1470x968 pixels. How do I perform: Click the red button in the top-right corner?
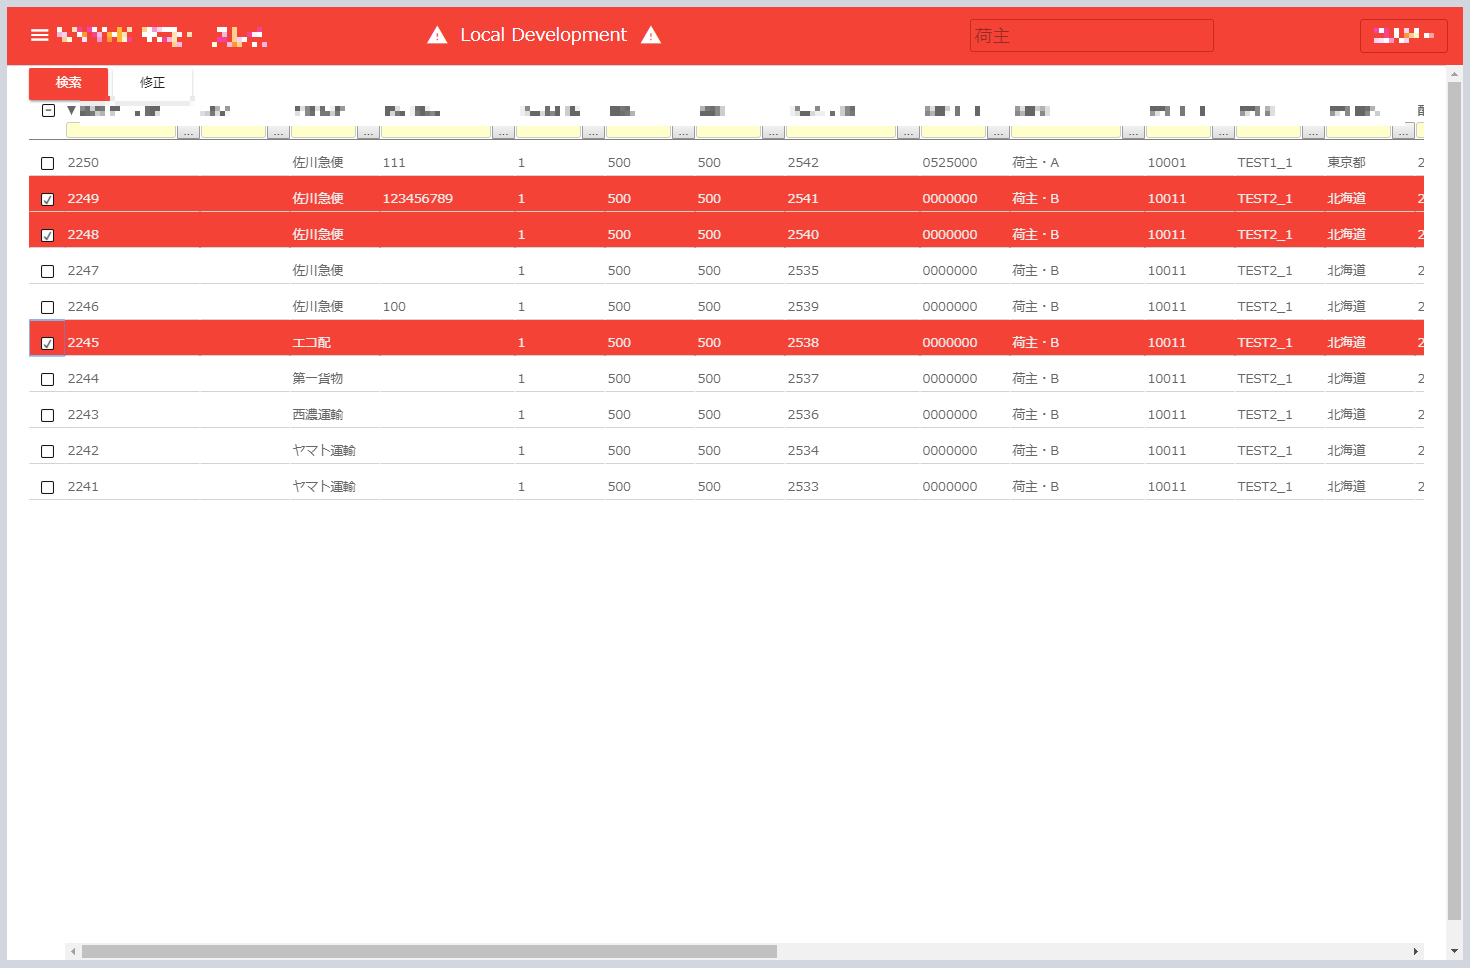(1403, 34)
